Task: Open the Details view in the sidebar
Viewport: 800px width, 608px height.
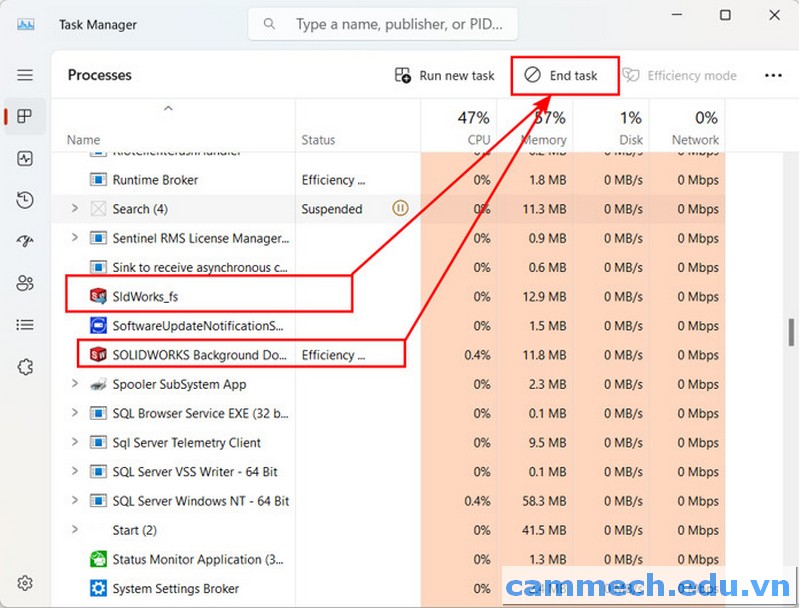Action: (x=25, y=324)
